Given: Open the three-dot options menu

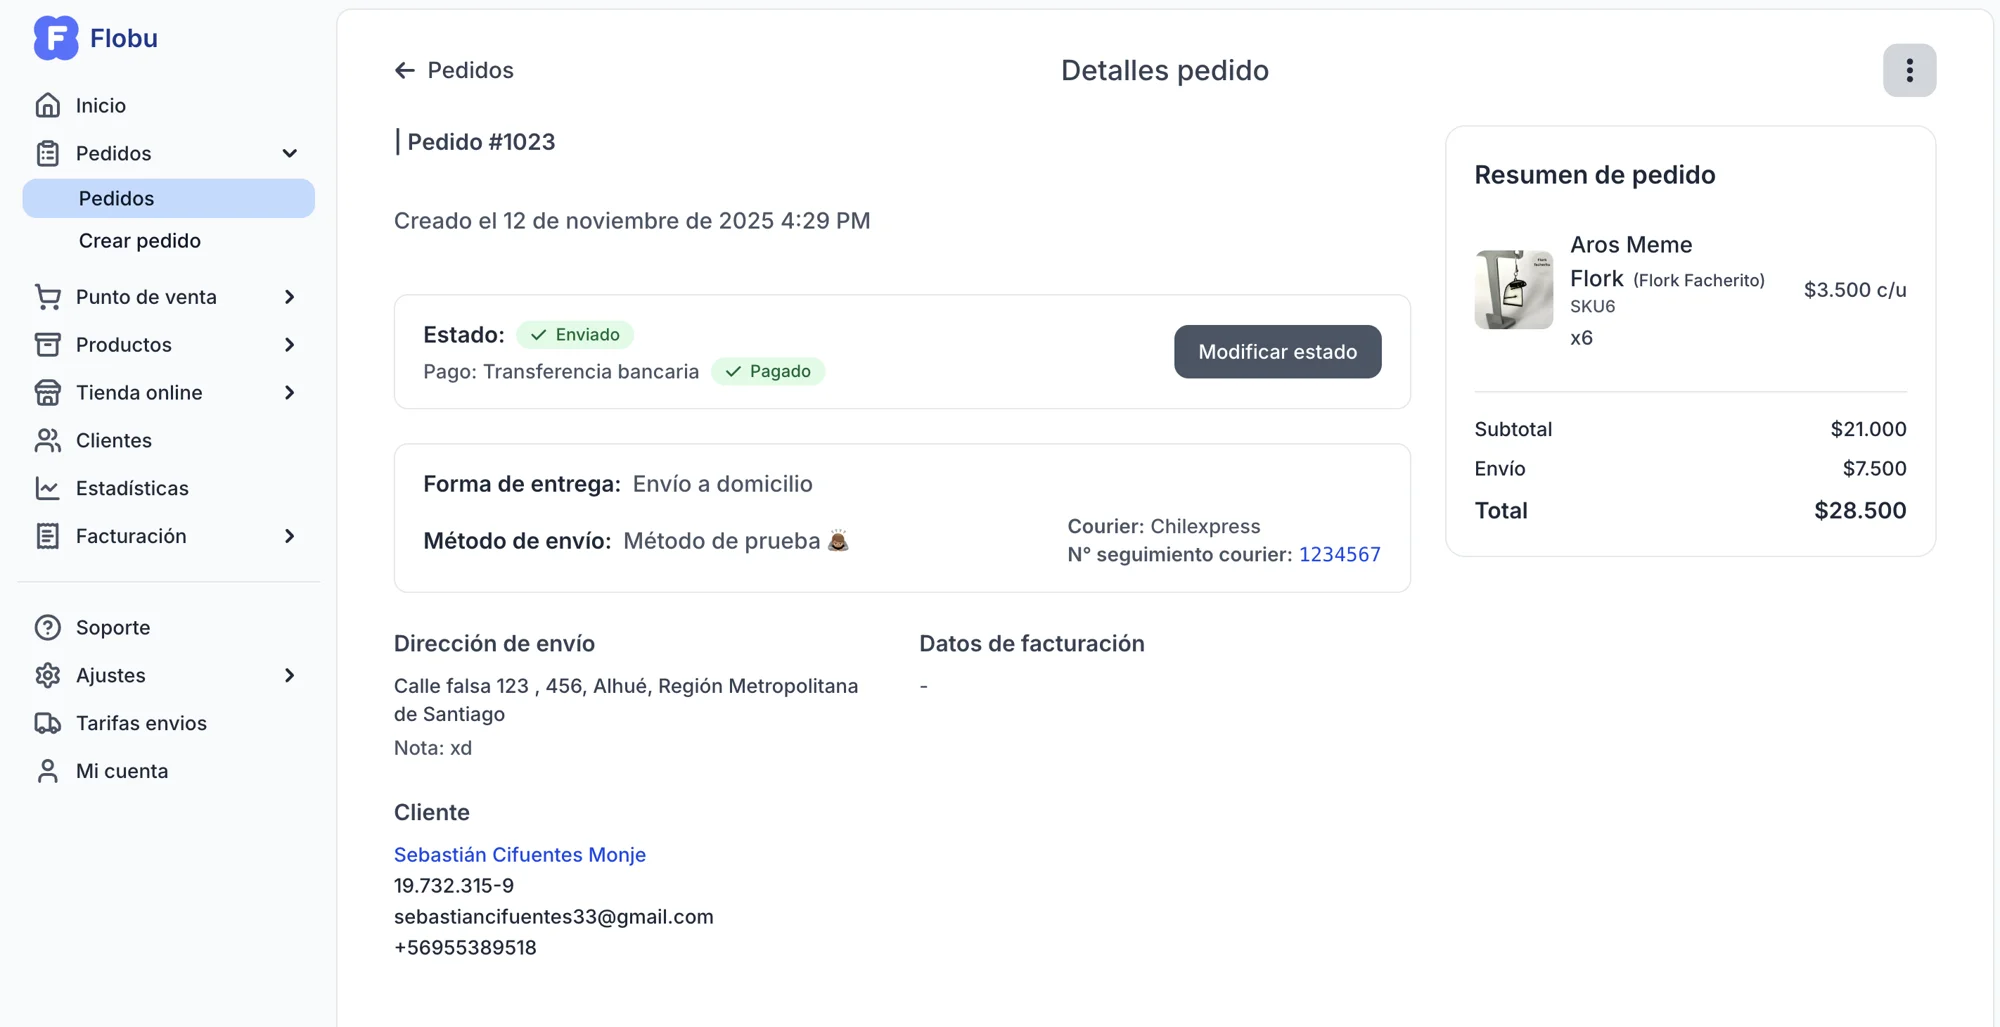Looking at the screenshot, I should (1909, 70).
